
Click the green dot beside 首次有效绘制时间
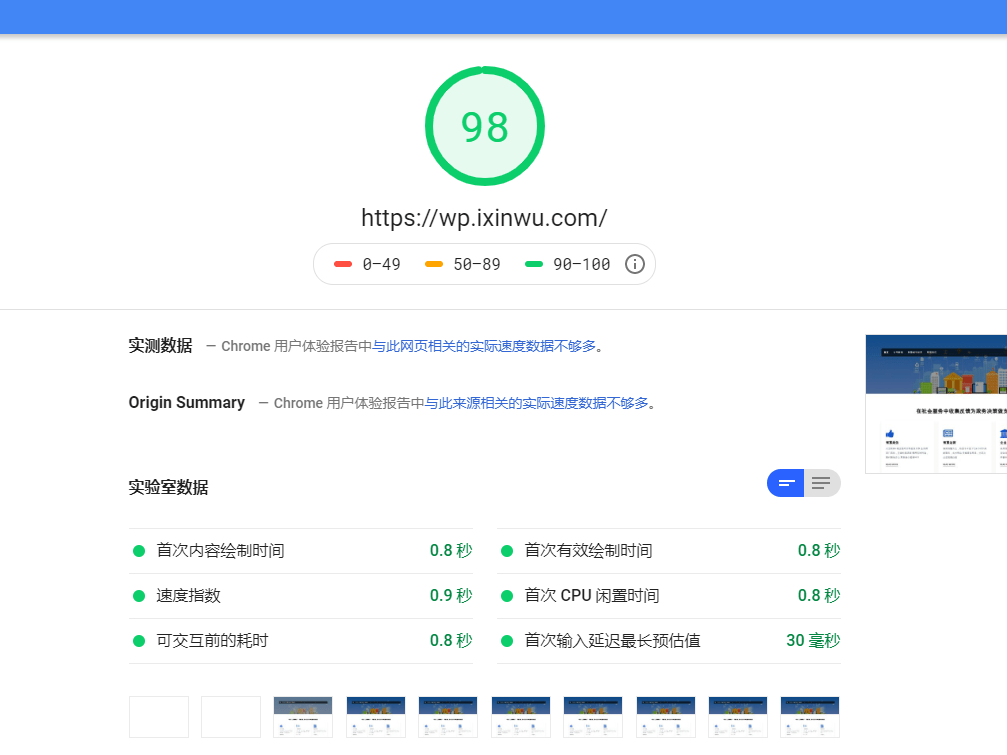507,551
